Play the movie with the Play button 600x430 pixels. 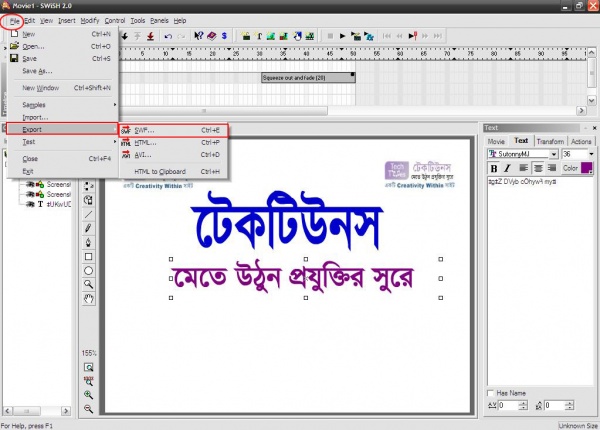pos(342,36)
